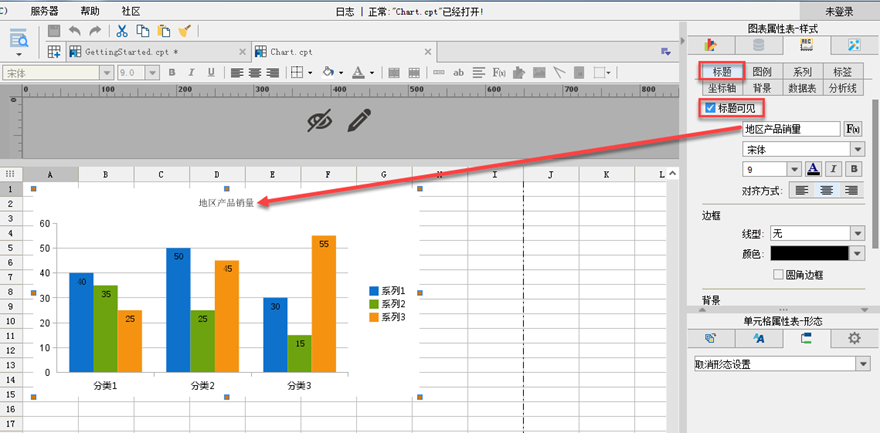Select the 系列 style tab
880x433 pixels.
pyautogui.click(x=803, y=71)
